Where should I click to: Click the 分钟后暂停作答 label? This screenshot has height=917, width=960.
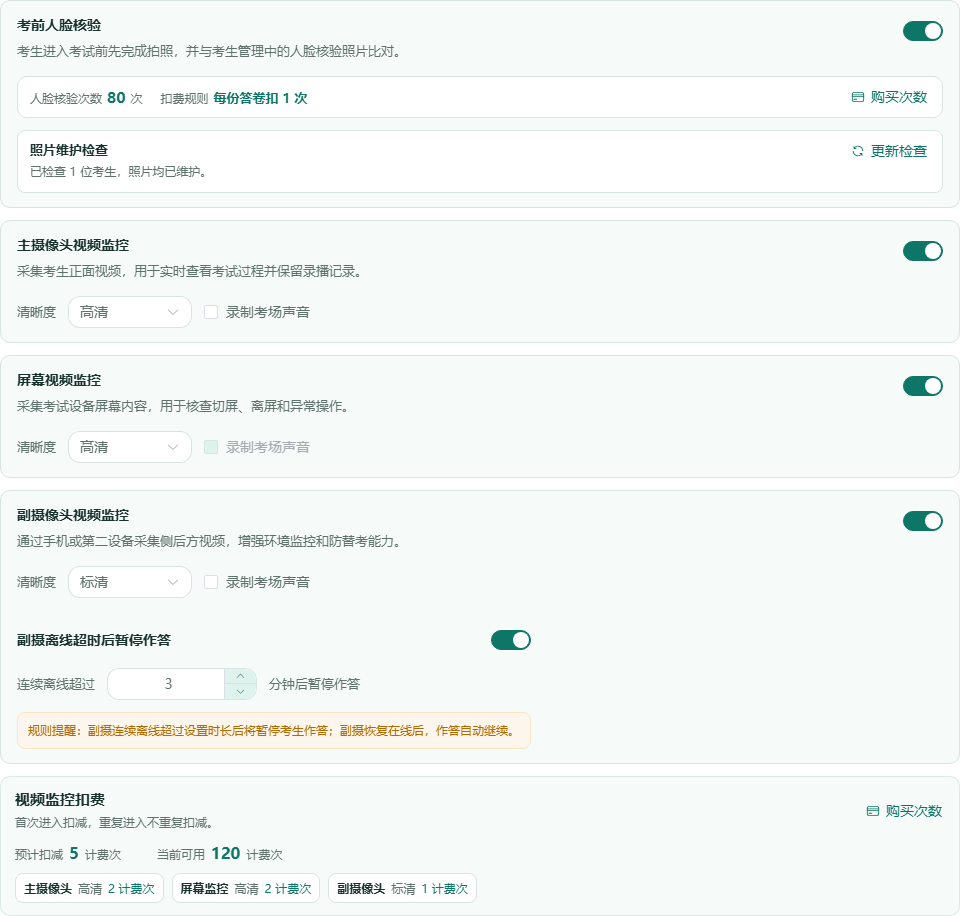pos(315,684)
